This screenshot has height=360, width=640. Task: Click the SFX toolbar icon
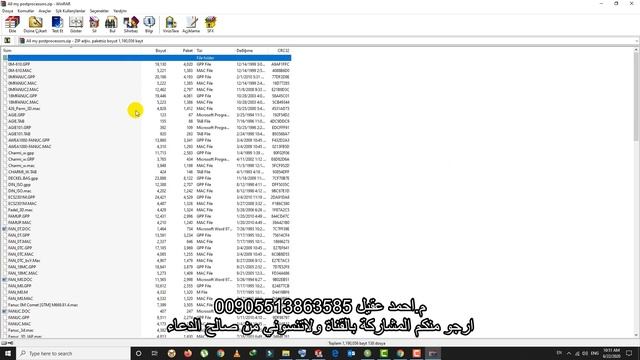coord(211,24)
